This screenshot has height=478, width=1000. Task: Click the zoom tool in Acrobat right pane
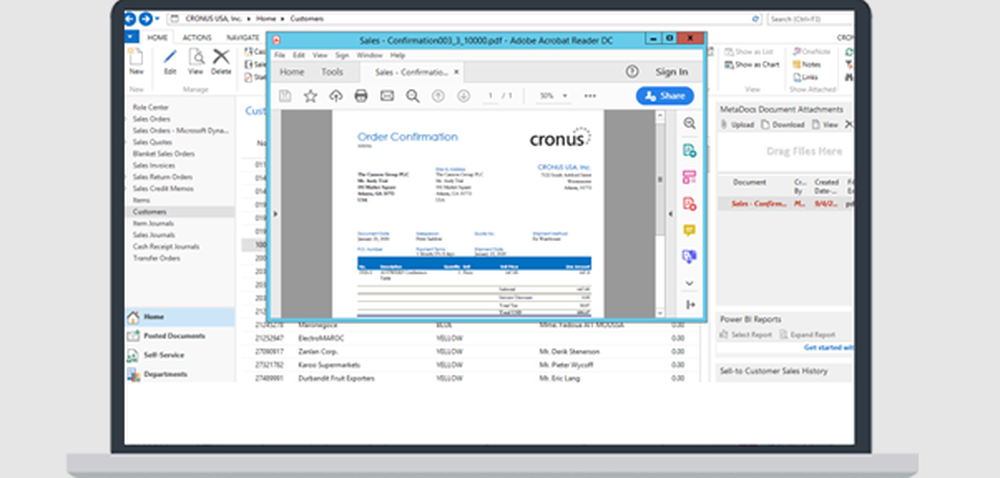[x=689, y=124]
